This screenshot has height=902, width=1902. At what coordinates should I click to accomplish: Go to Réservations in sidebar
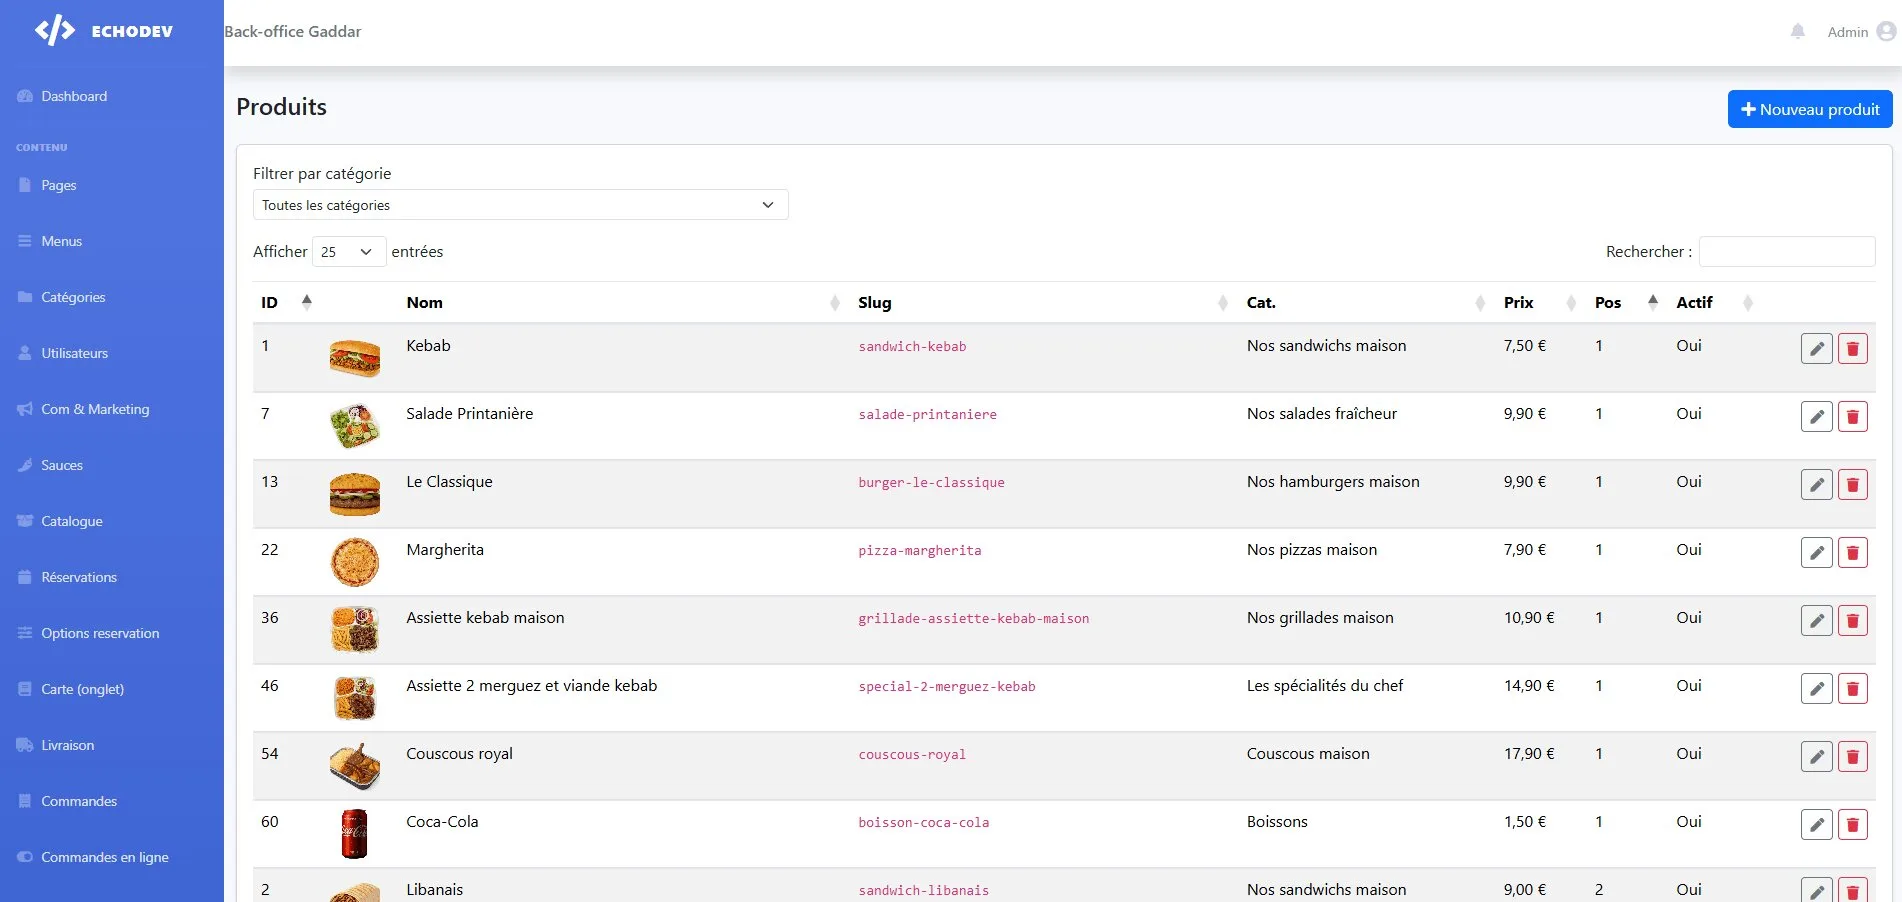[79, 577]
